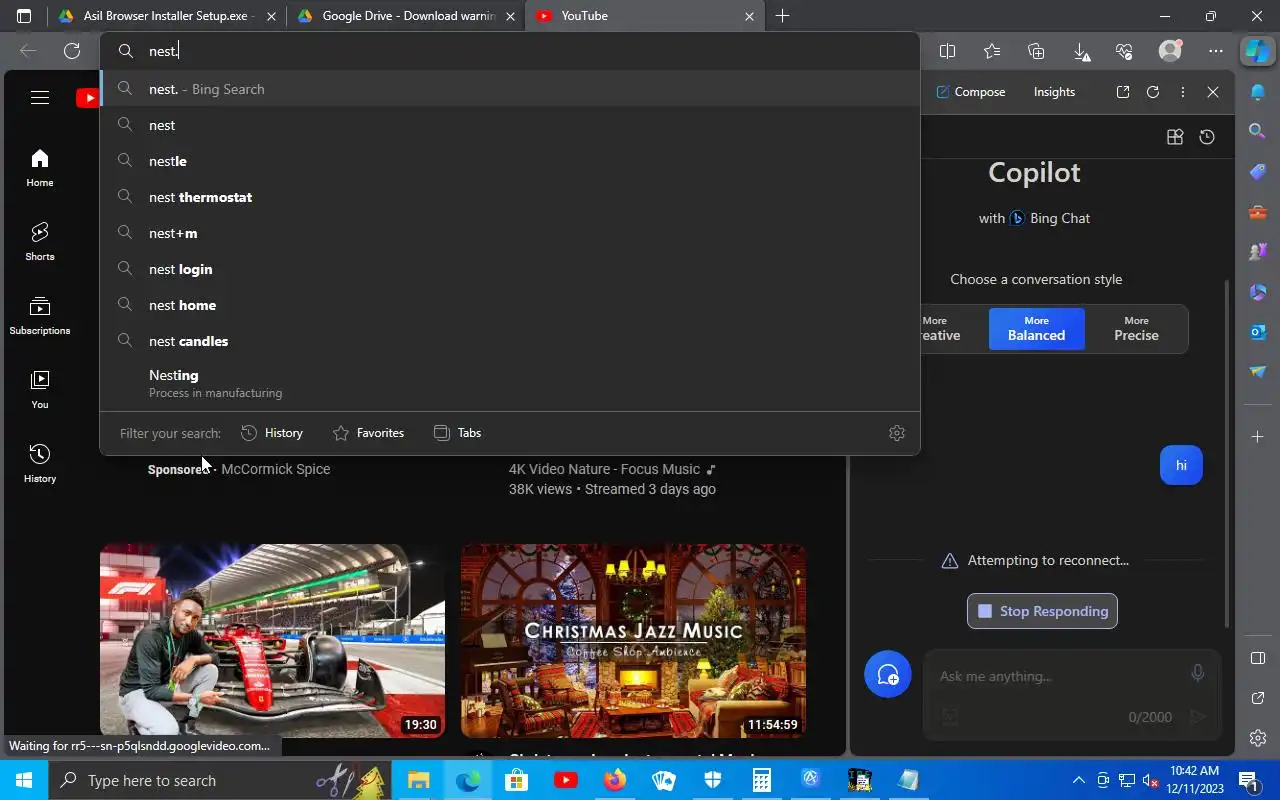Filter search suggestions by Favorites
The image size is (1280, 800).
click(368, 433)
